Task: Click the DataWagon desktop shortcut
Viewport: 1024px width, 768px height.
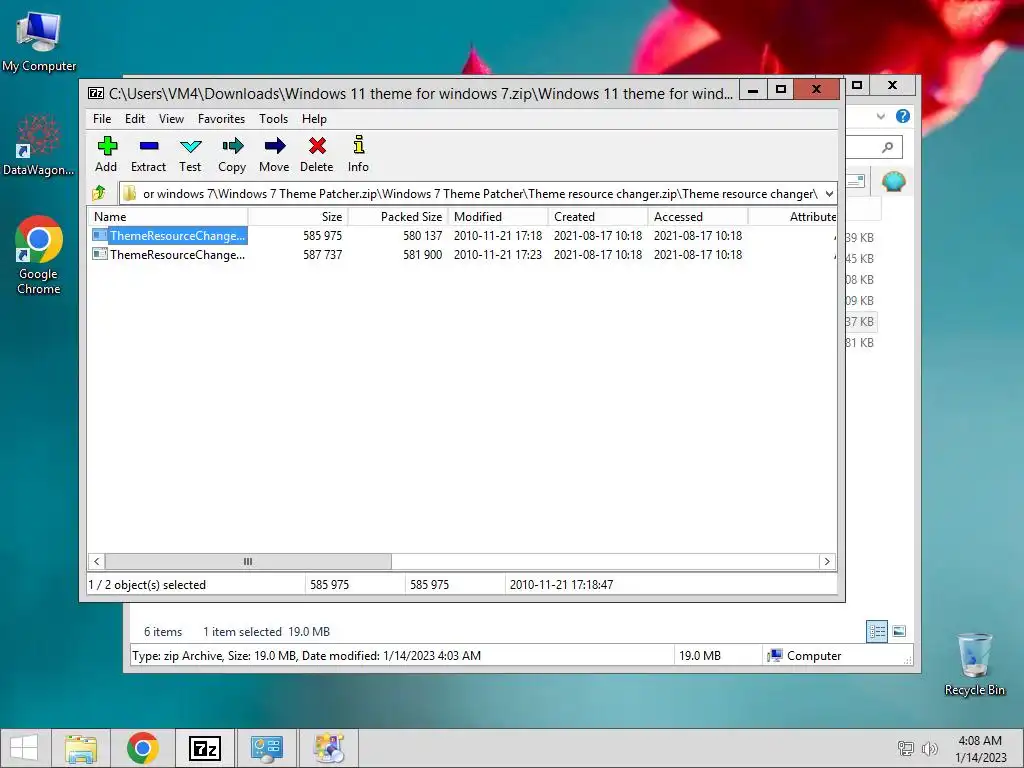Action: [x=39, y=145]
